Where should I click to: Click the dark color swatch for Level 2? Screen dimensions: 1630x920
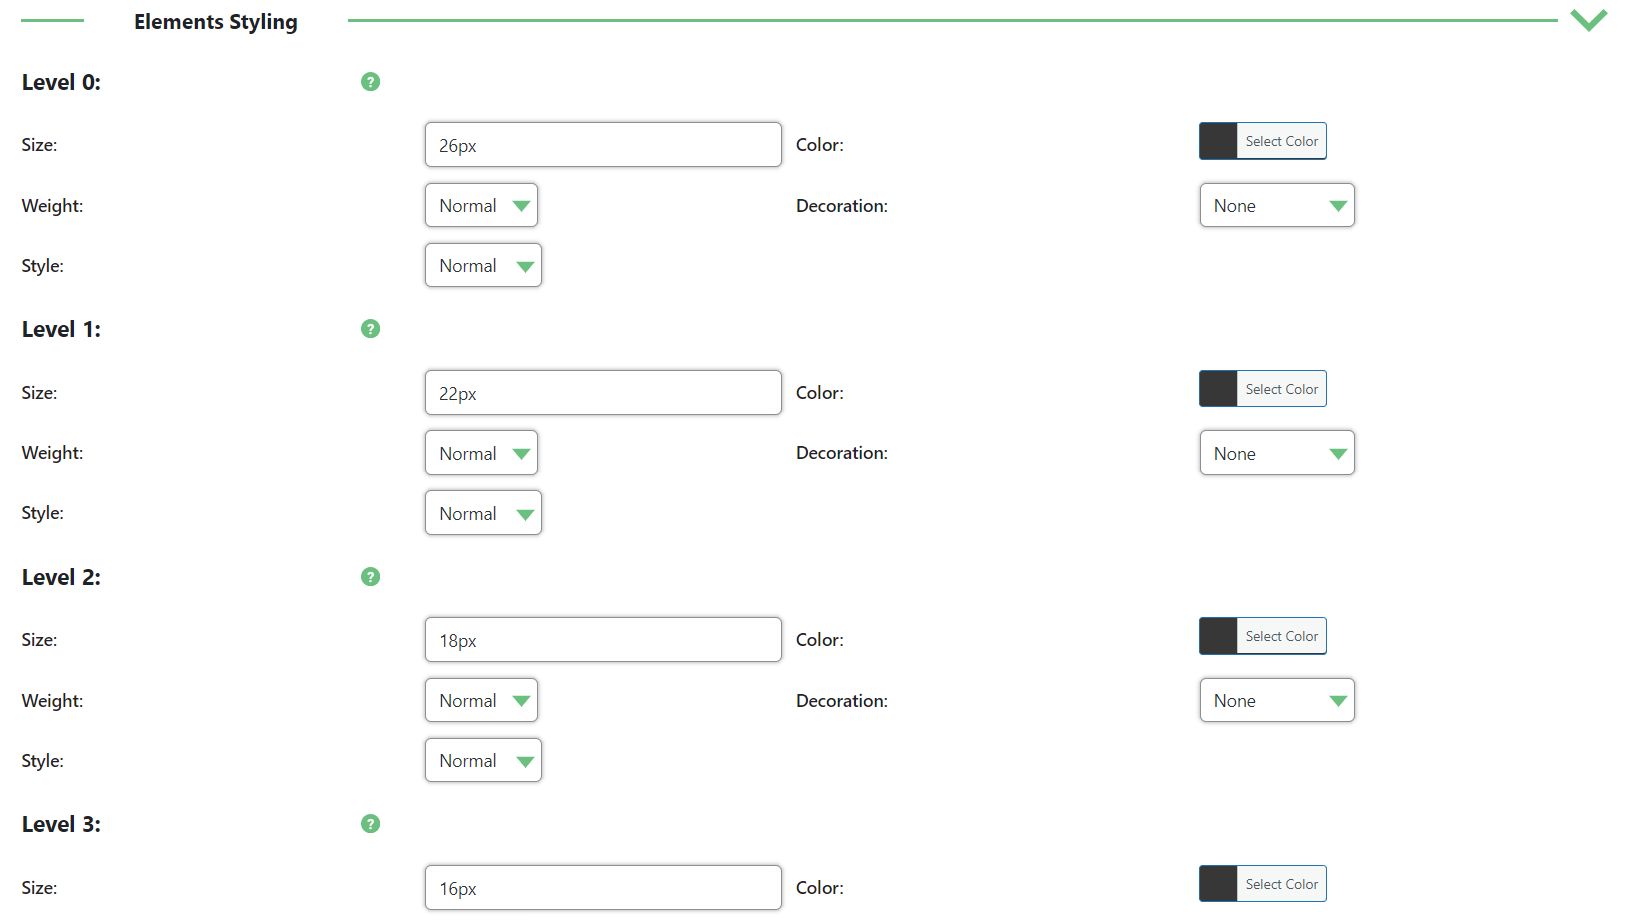(1218, 636)
